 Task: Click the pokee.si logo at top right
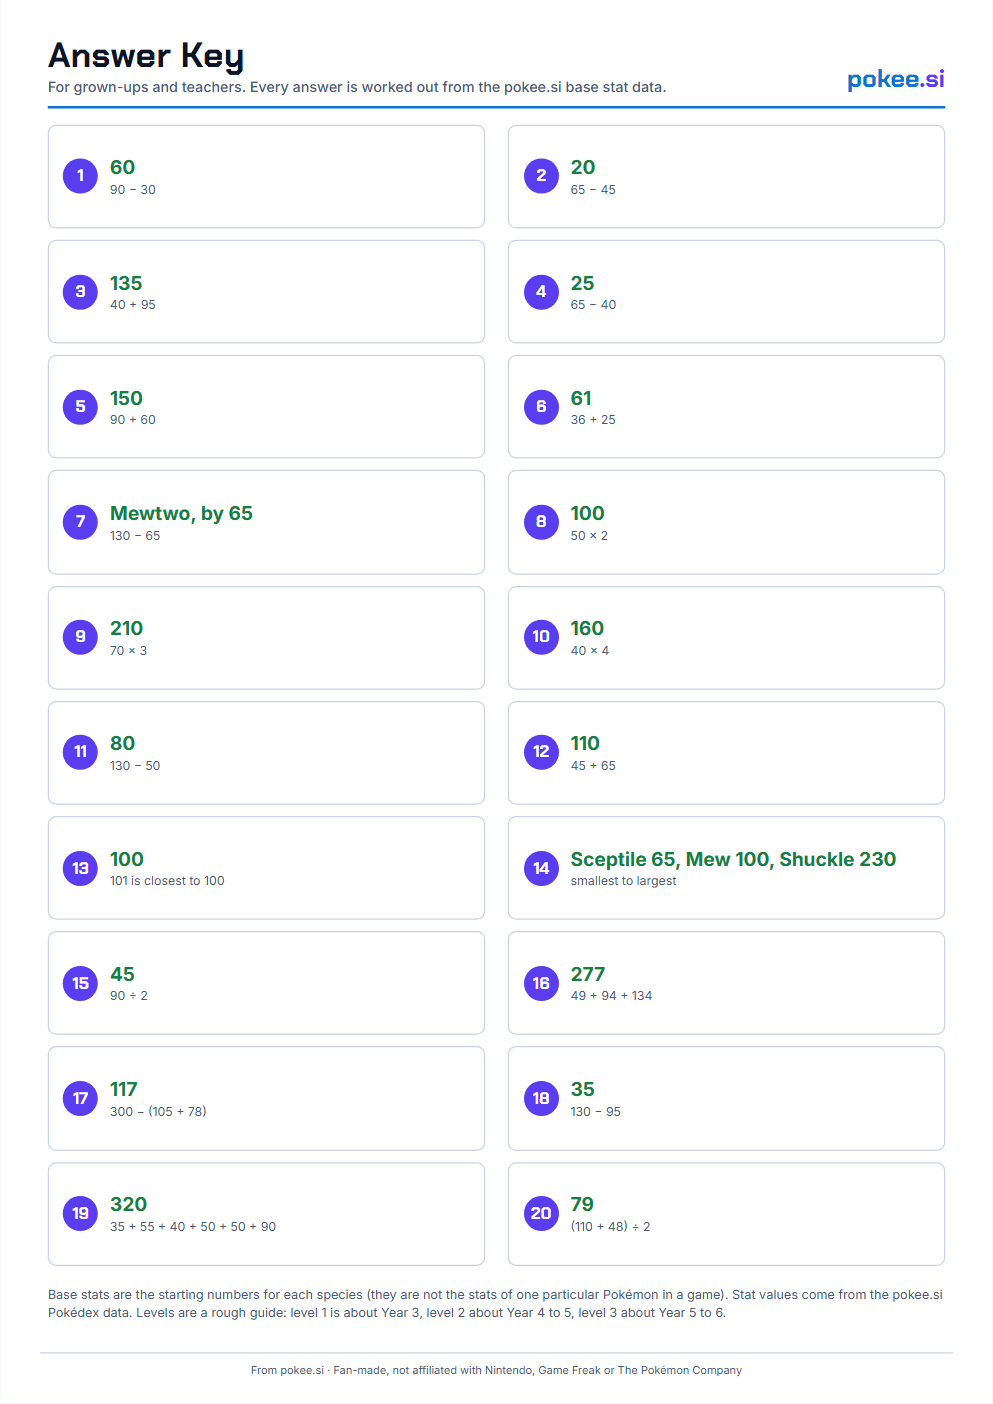pos(895,79)
